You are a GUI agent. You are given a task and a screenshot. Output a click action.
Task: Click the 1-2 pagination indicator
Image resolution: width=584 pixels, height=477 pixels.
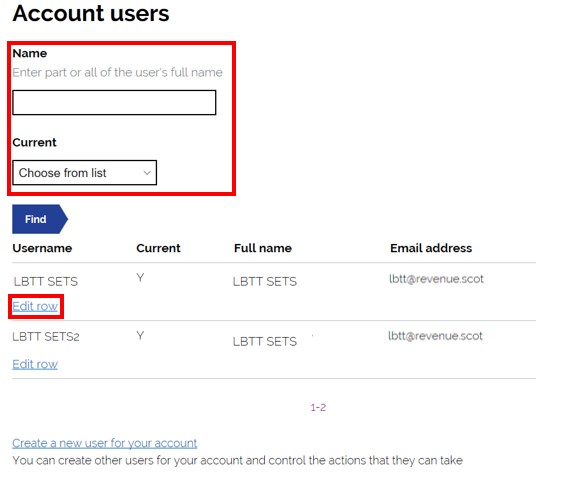318,407
